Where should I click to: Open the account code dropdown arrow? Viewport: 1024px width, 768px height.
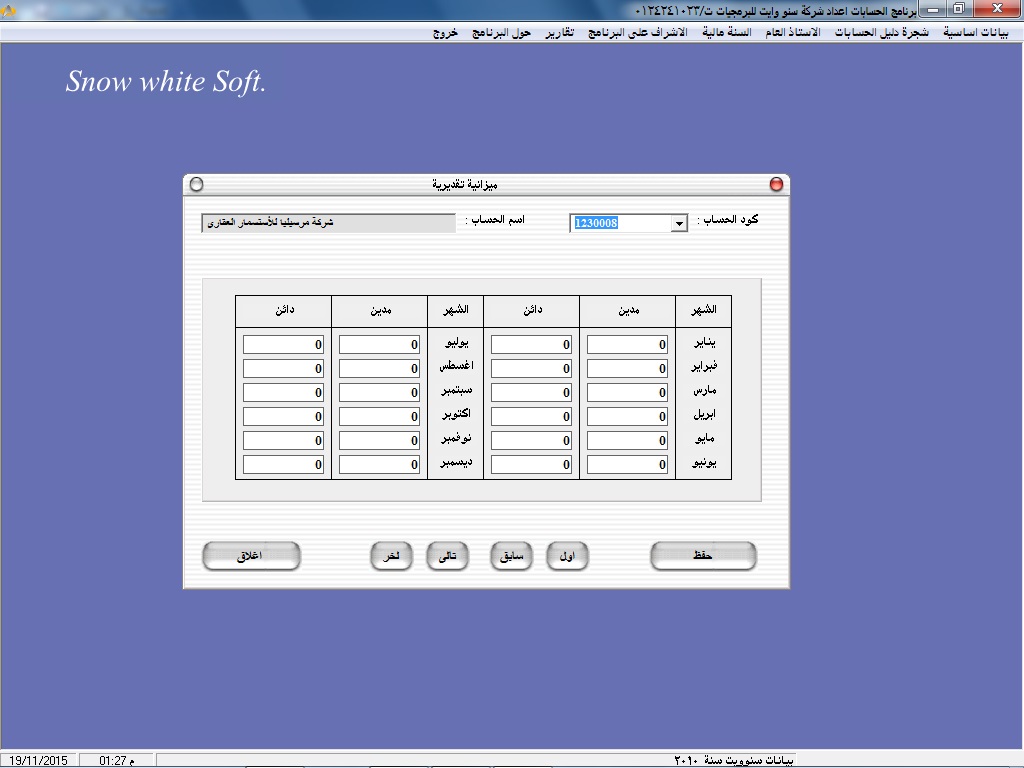679,224
